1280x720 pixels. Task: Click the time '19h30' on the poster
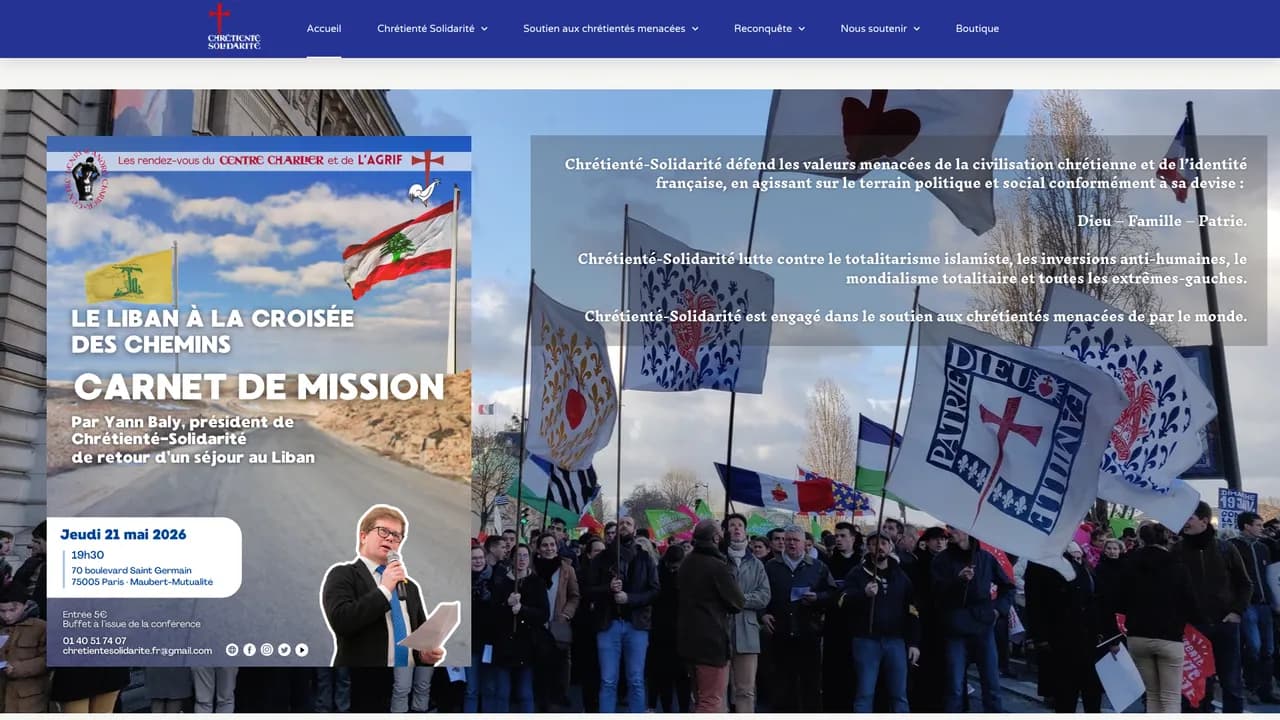87,555
